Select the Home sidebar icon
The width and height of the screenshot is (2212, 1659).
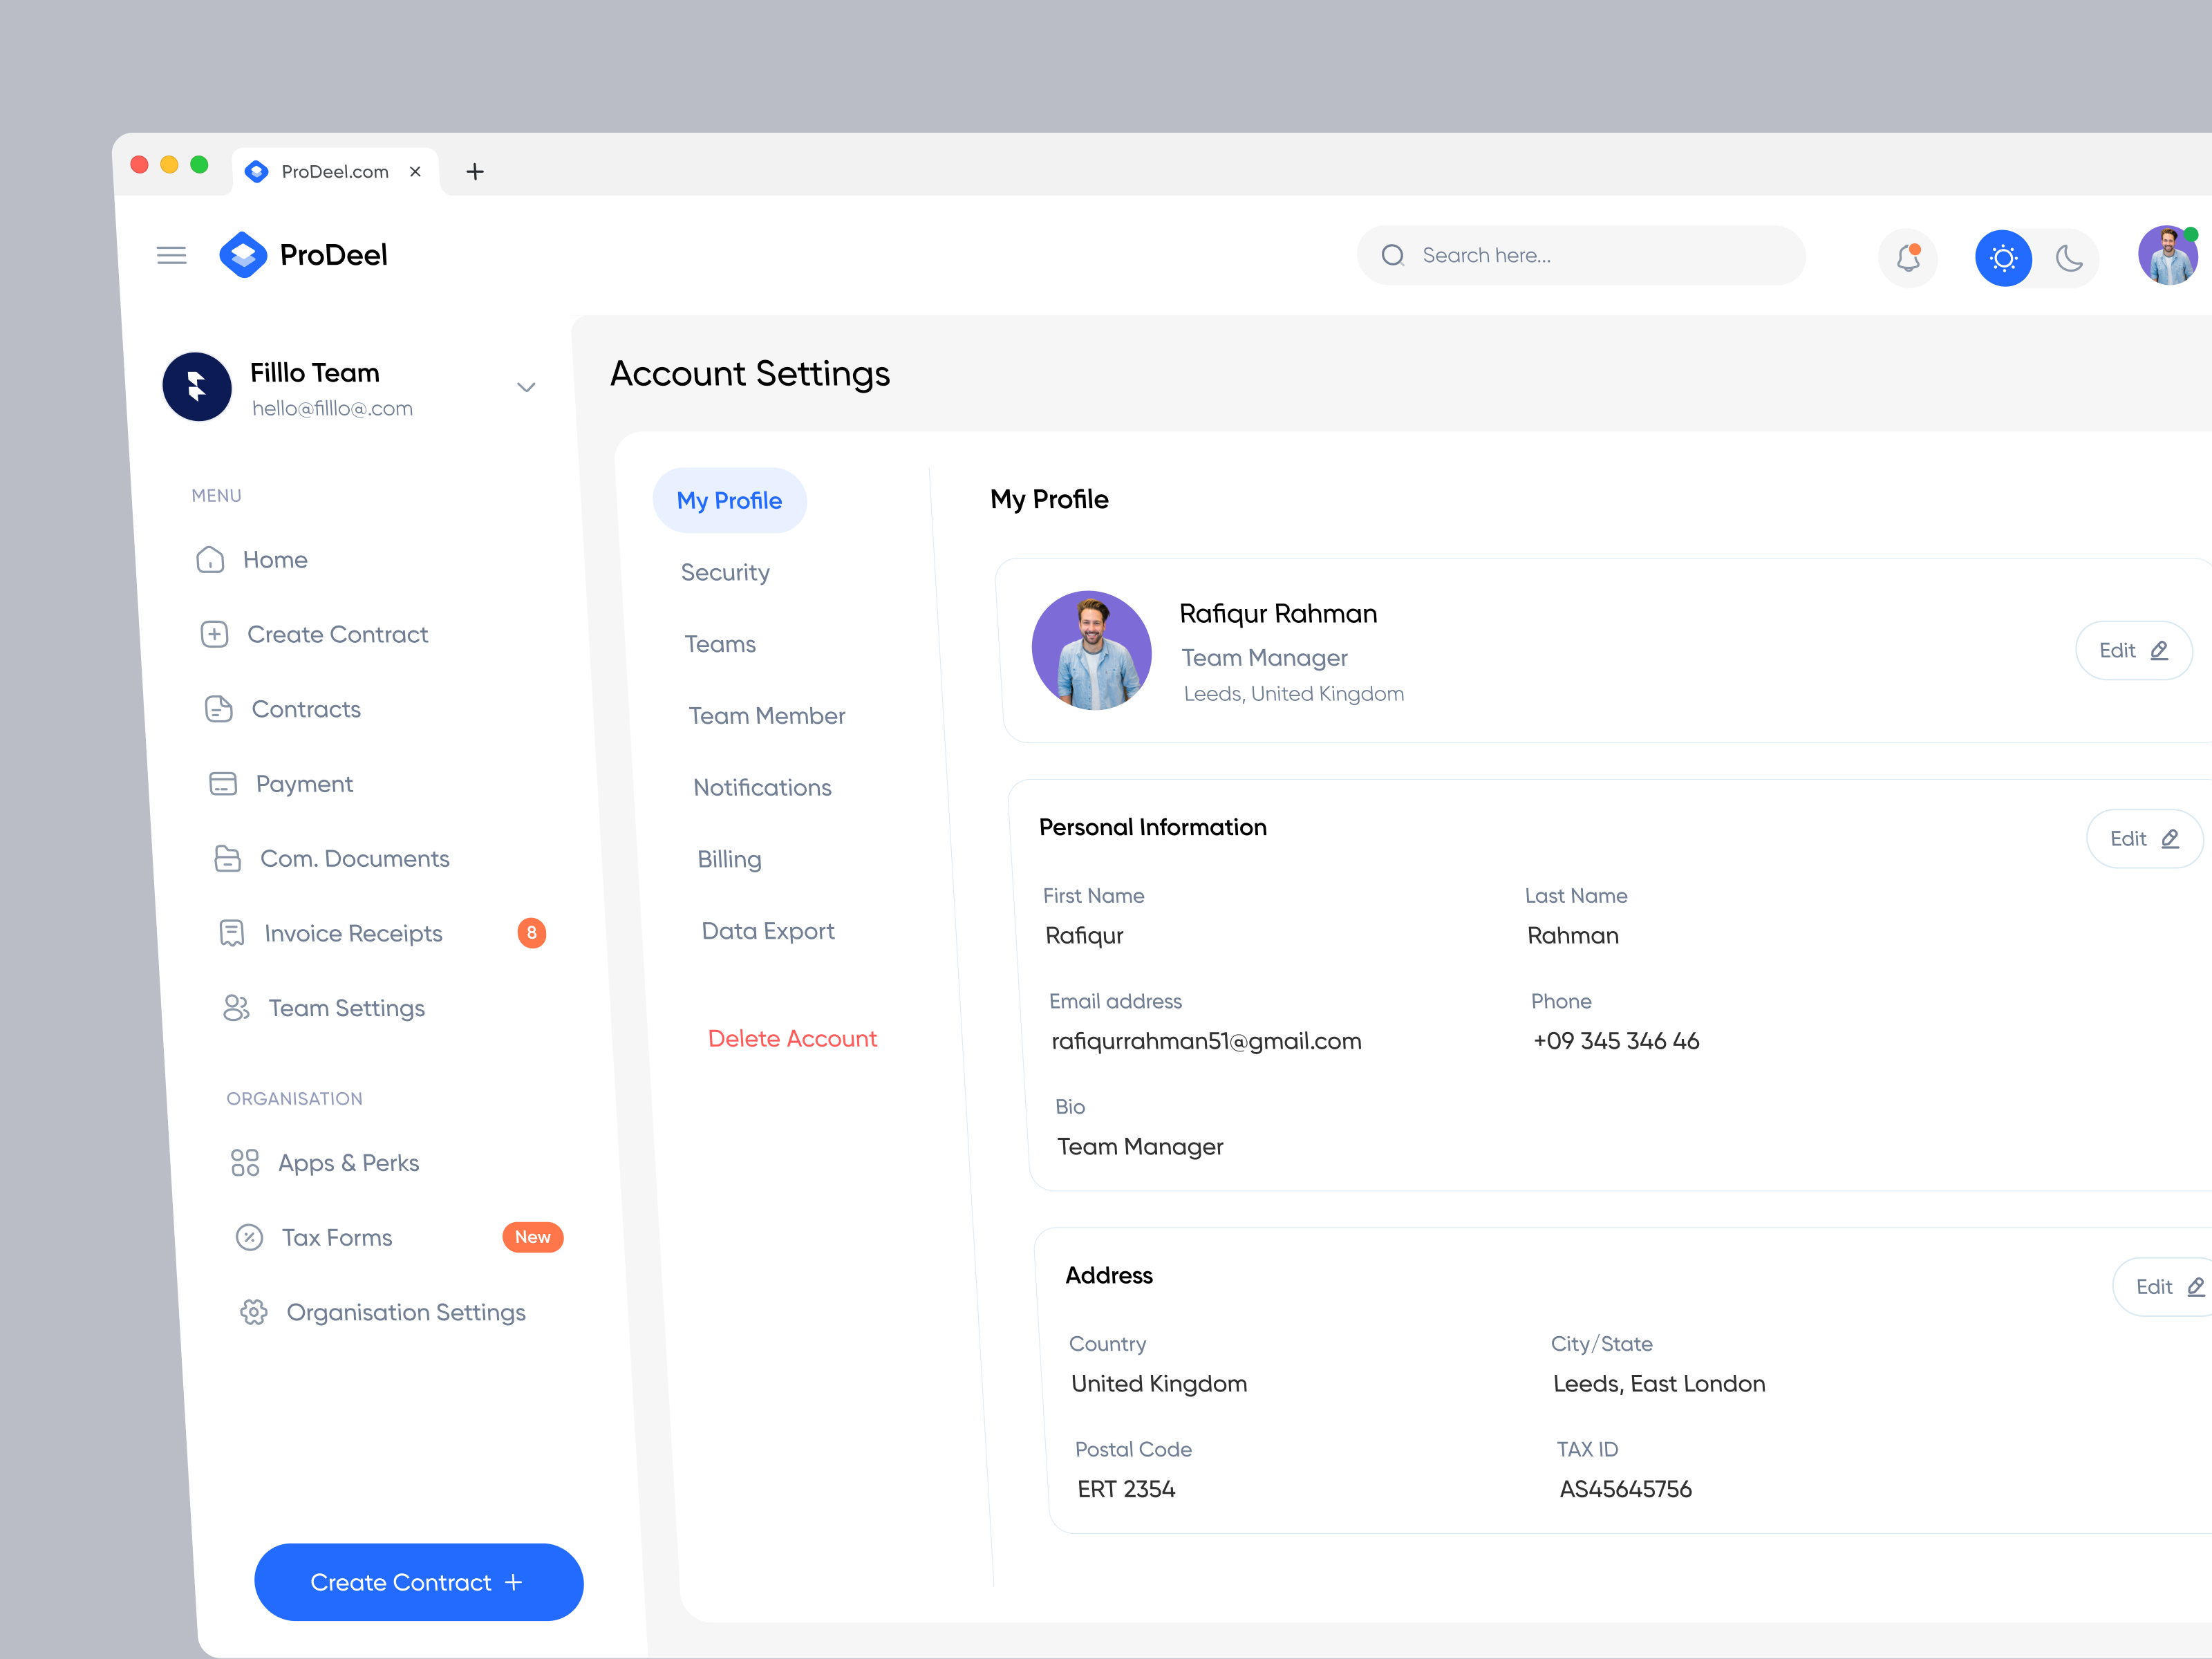tap(210, 560)
